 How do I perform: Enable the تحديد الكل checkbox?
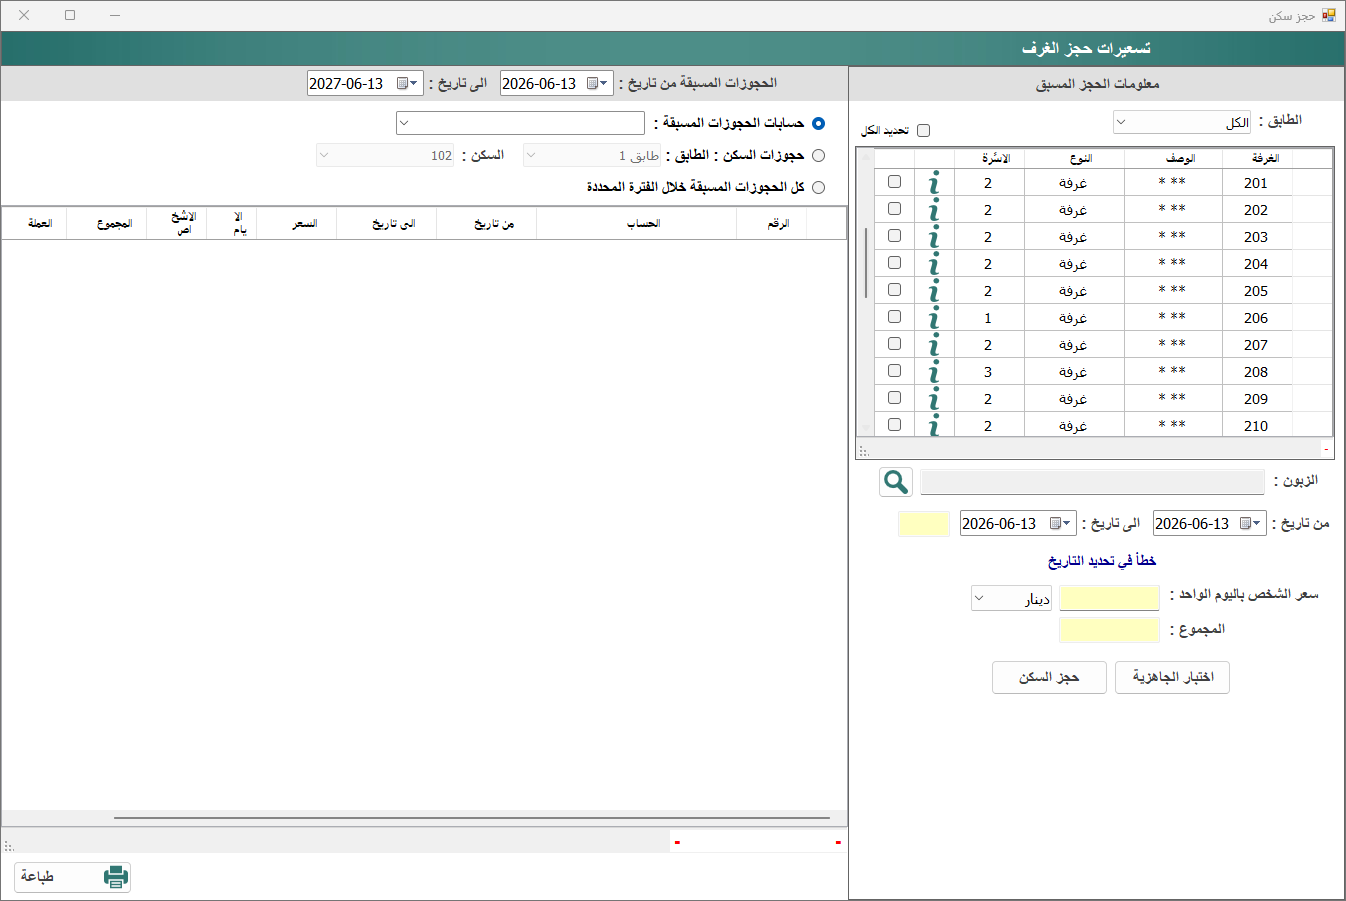(x=923, y=130)
